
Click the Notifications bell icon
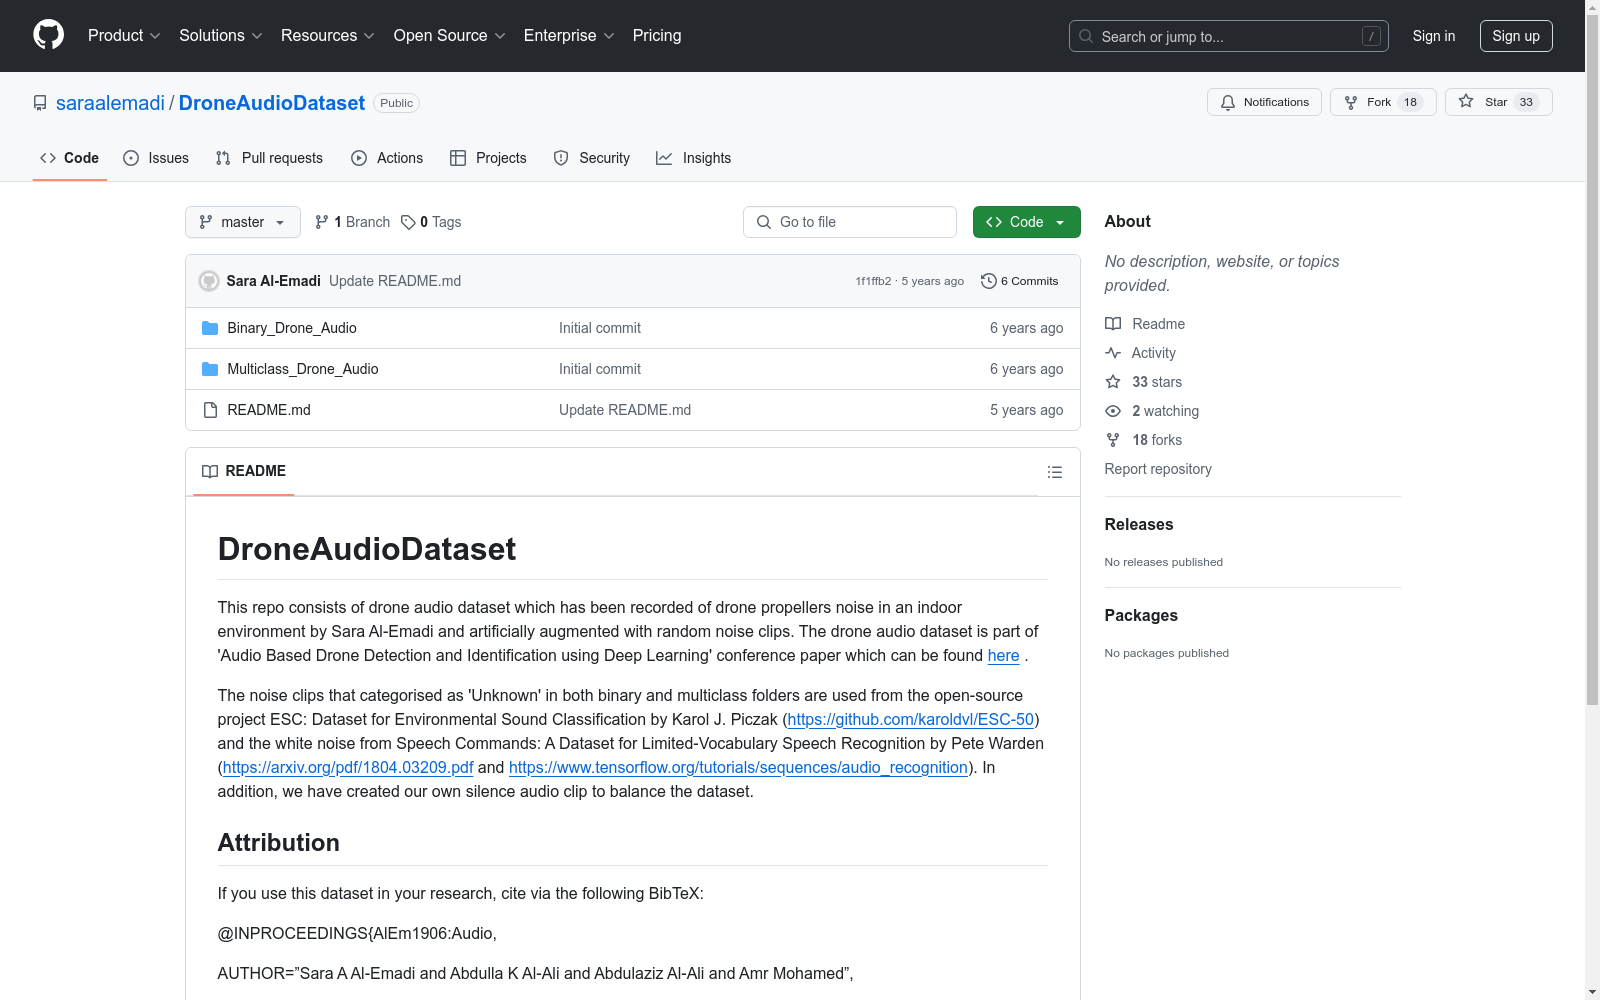pos(1228,102)
